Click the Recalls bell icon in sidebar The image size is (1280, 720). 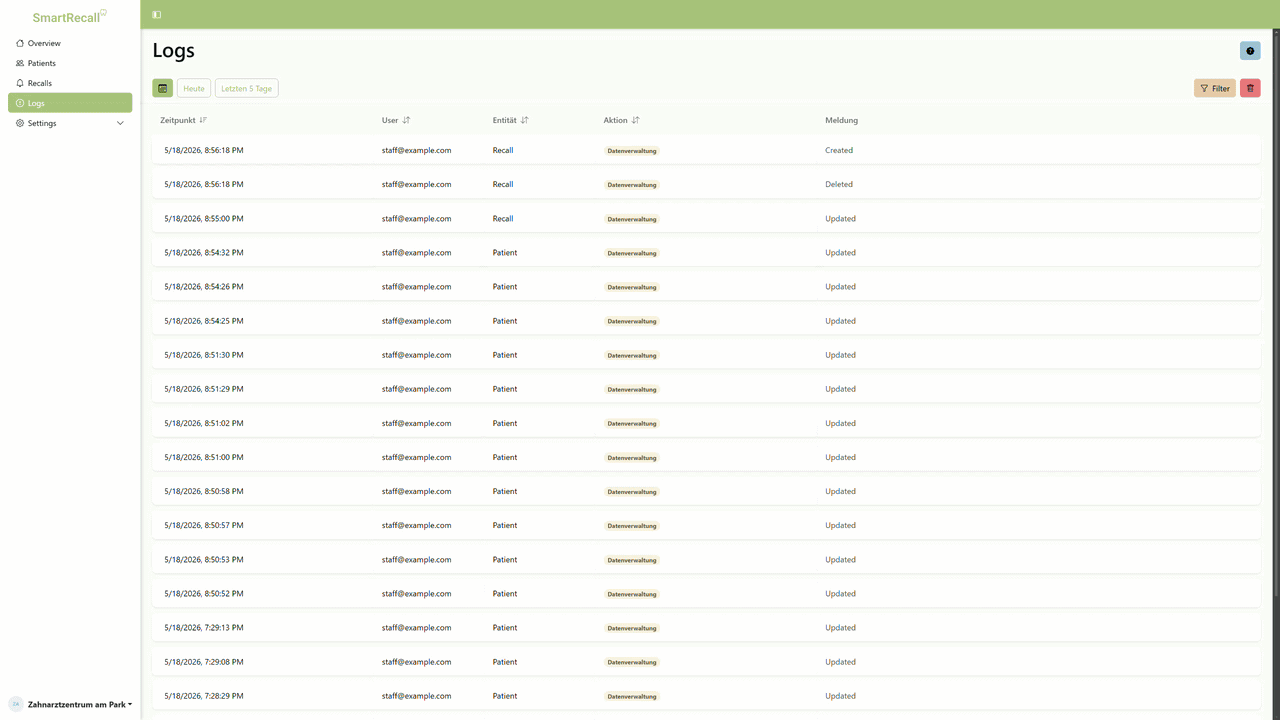pyautogui.click(x=20, y=83)
